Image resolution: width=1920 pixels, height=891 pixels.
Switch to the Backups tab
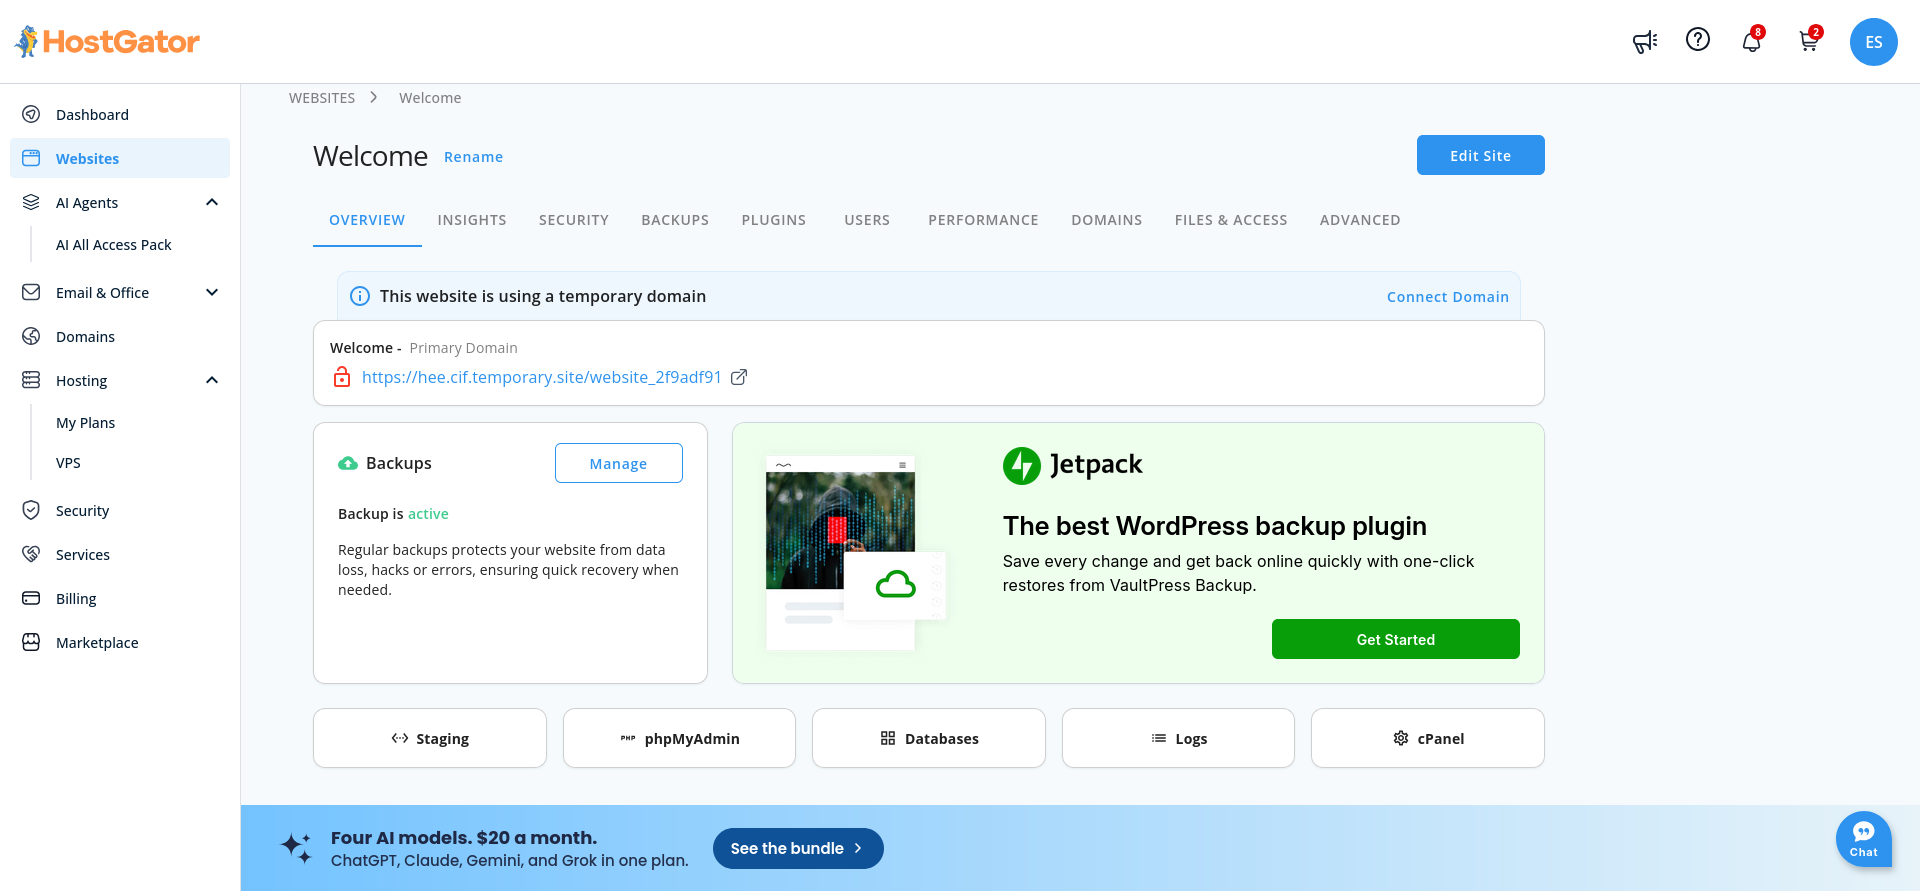coord(675,220)
